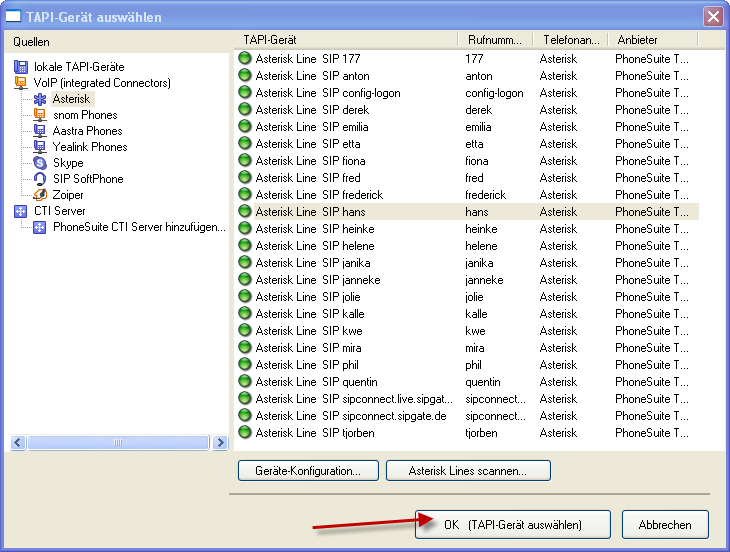This screenshot has width=730, height=552.
Task: Click the SIP SoftPhone headset icon
Action: point(40,179)
